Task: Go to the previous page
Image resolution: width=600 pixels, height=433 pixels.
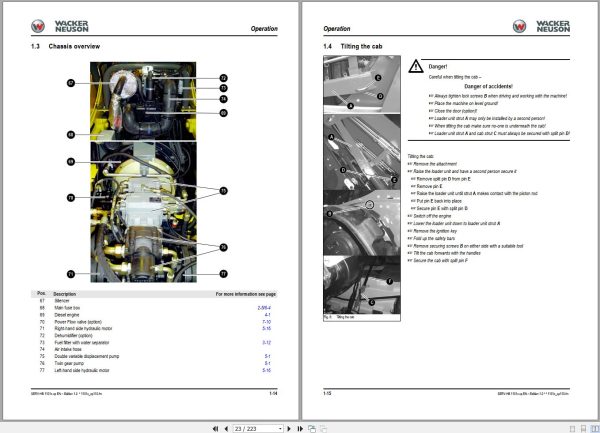Action: pyautogui.click(x=226, y=429)
